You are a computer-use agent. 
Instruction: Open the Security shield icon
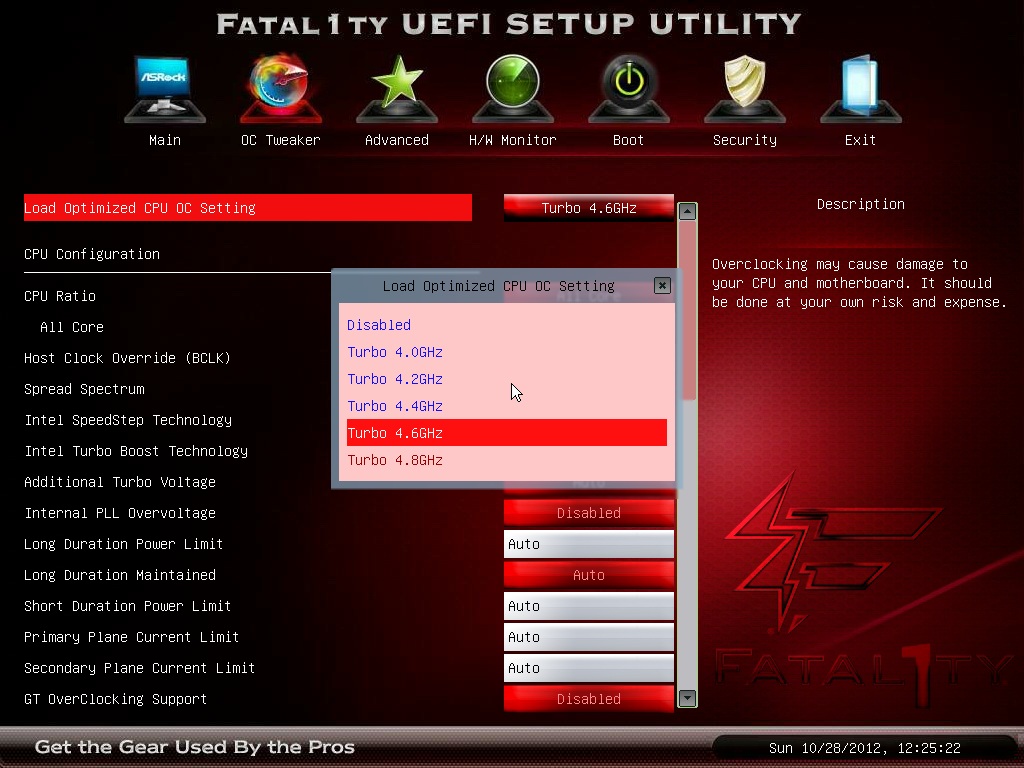[x=744, y=89]
